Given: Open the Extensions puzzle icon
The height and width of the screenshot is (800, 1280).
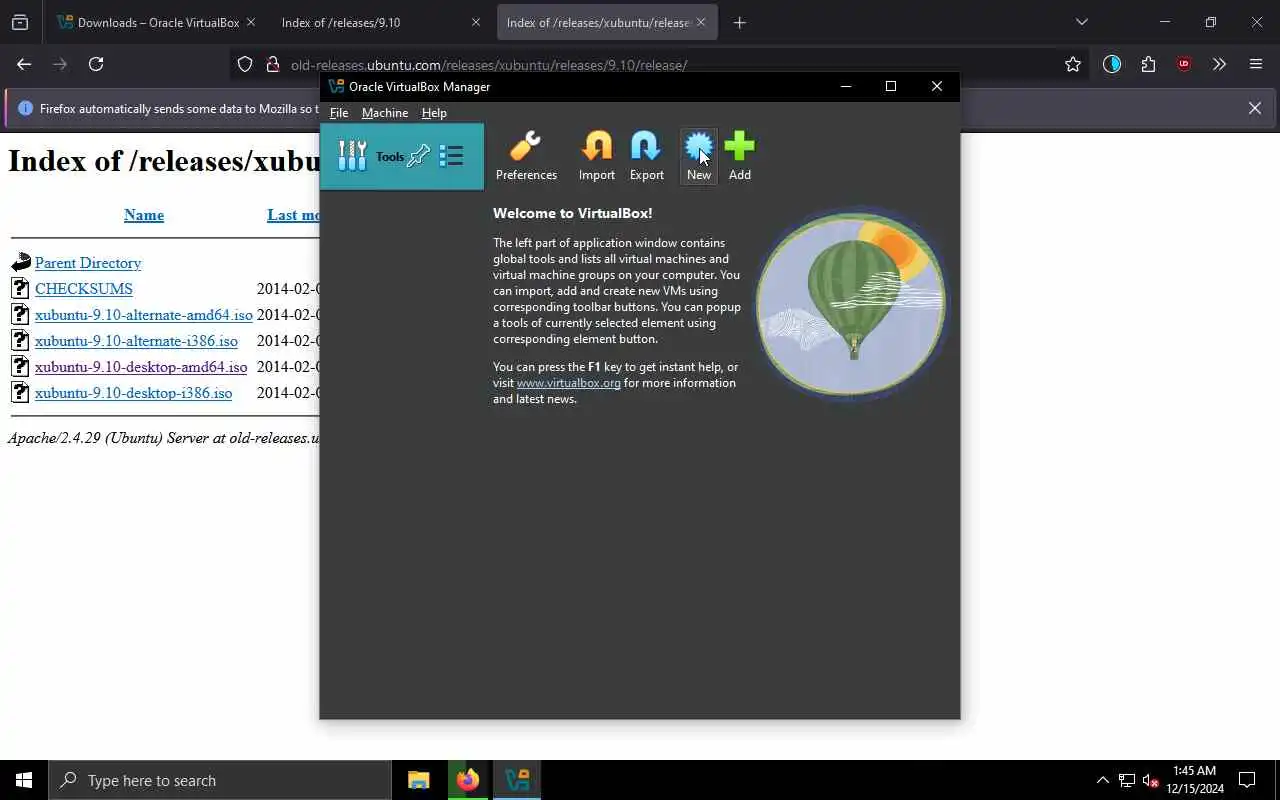Looking at the screenshot, I should (x=1148, y=64).
